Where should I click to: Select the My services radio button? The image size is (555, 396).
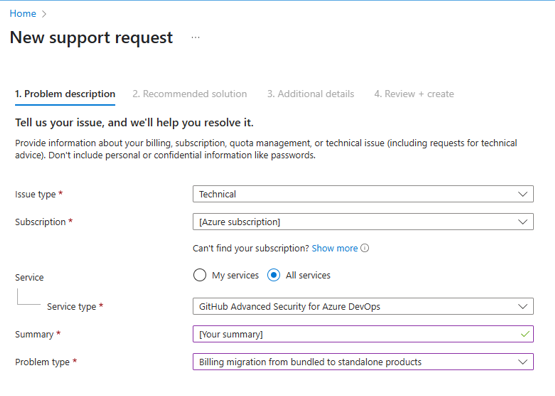pos(200,275)
